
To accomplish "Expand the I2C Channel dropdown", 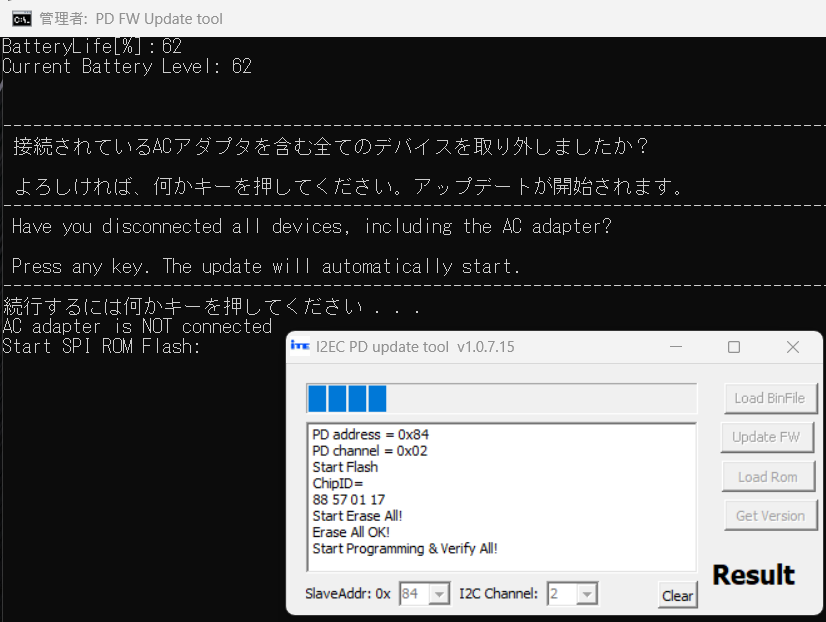I will point(586,594).
